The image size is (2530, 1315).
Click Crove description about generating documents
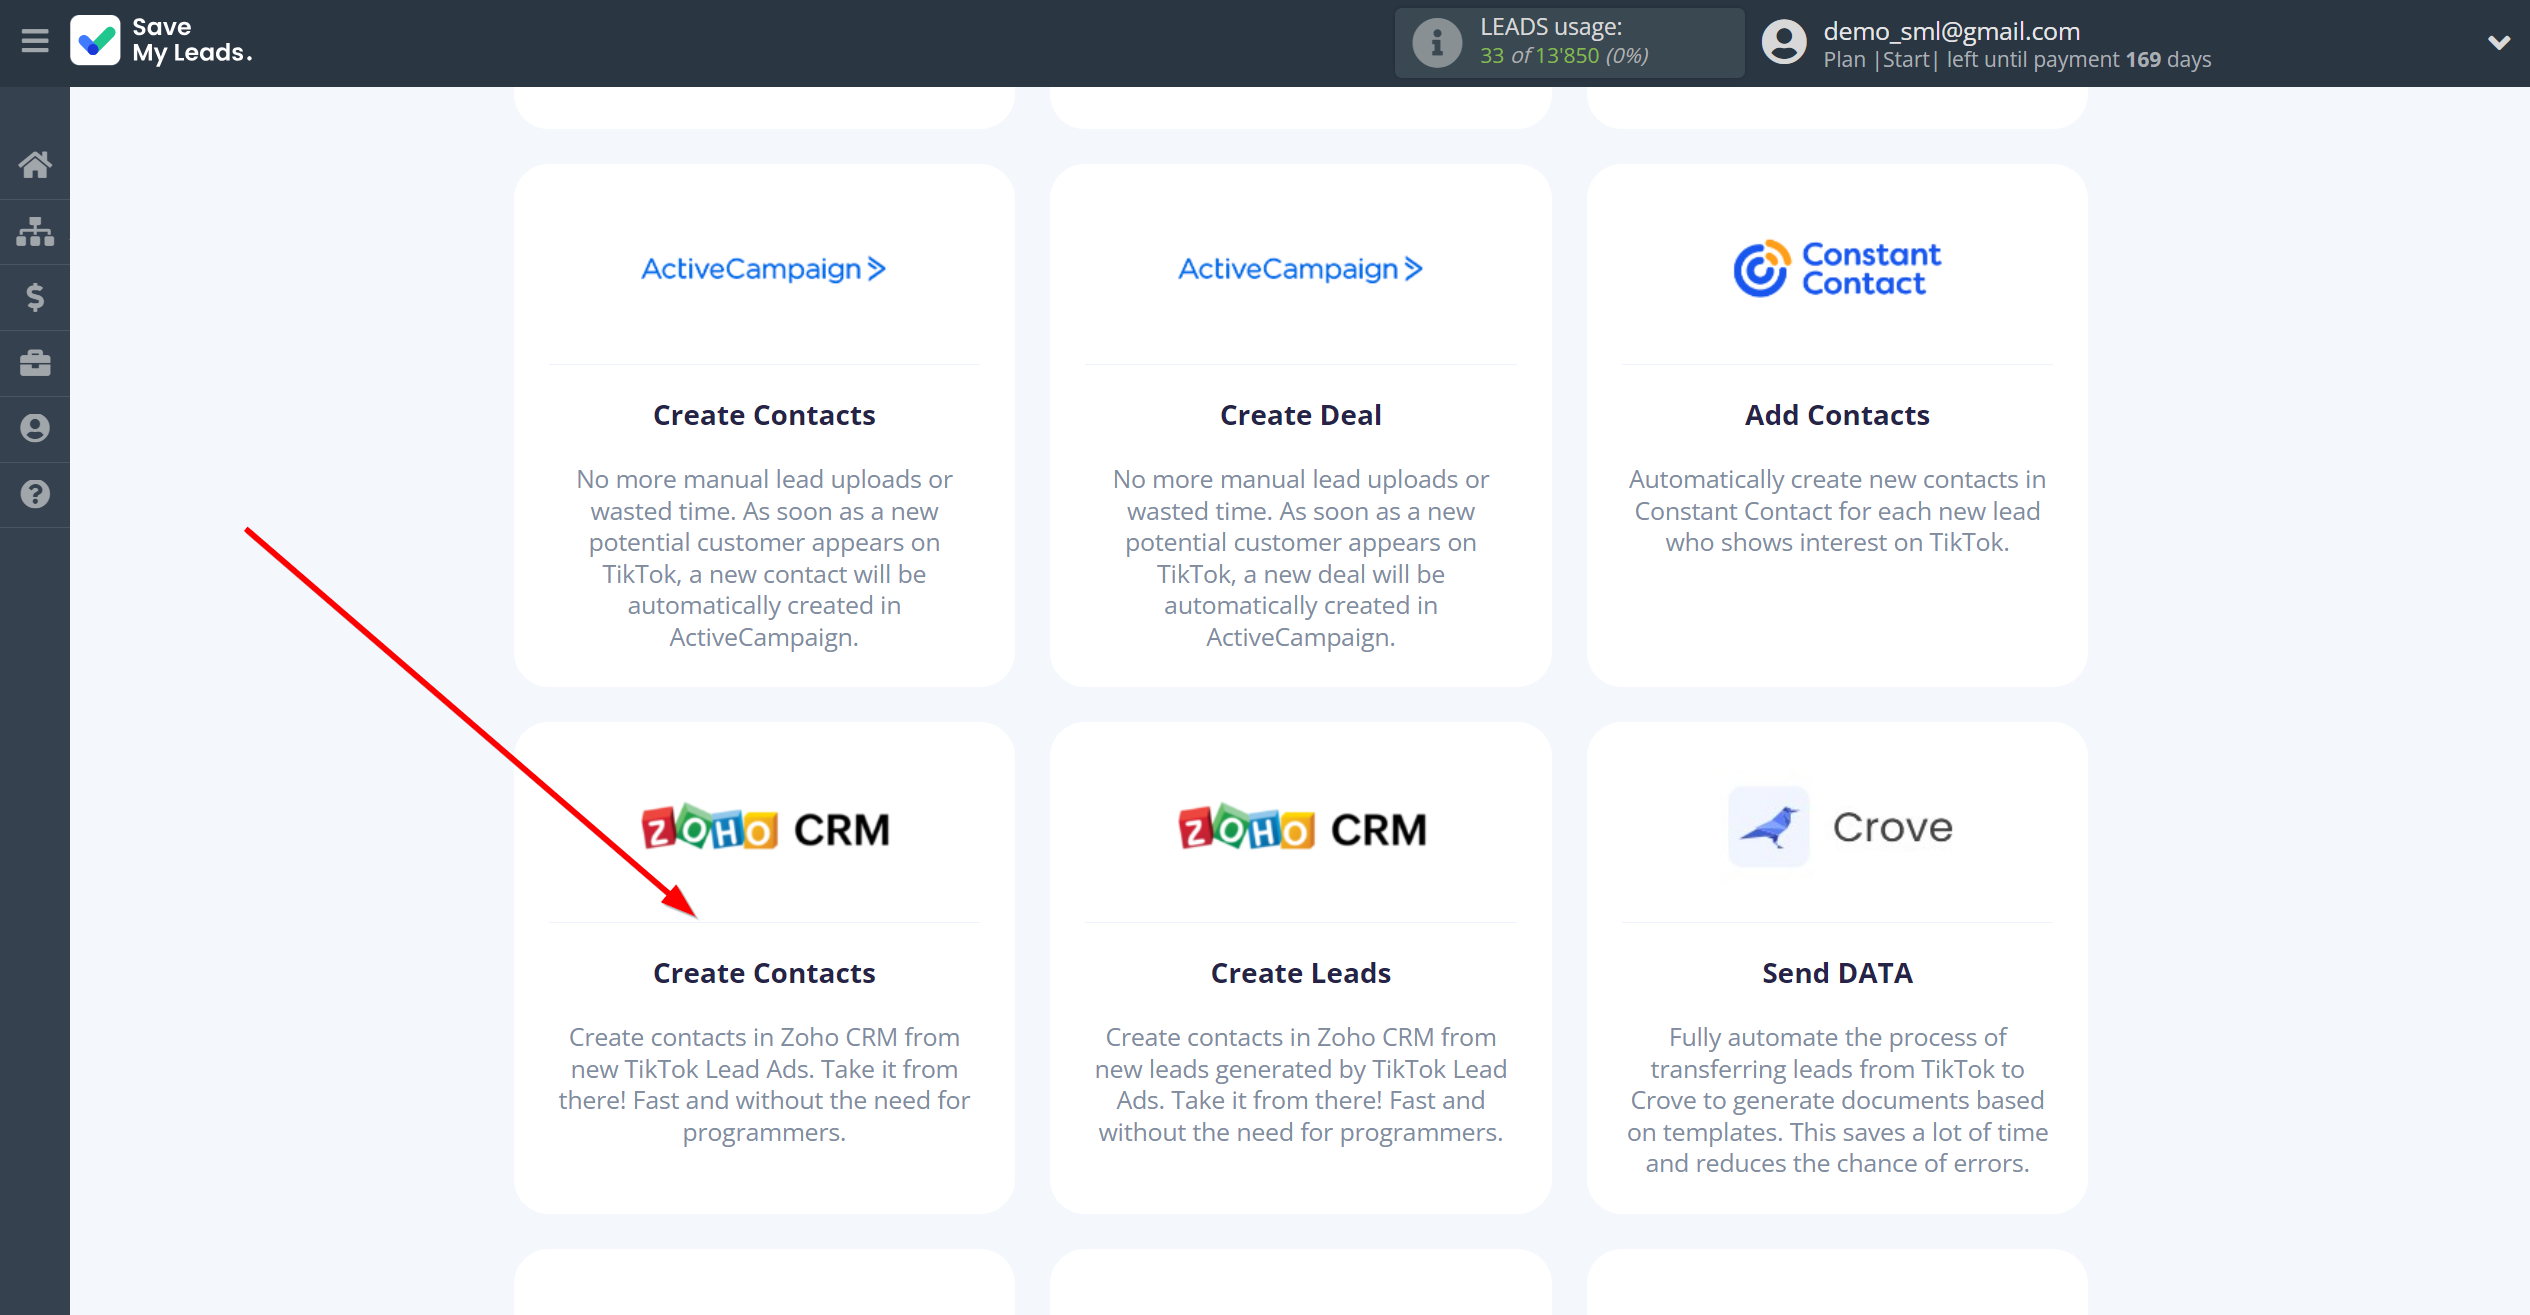pyautogui.click(x=1837, y=1100)
